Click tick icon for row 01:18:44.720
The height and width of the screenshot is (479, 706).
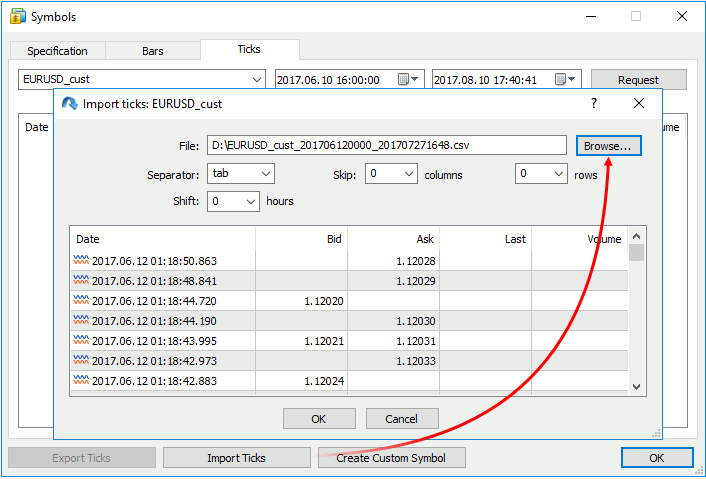click(81, 300)
